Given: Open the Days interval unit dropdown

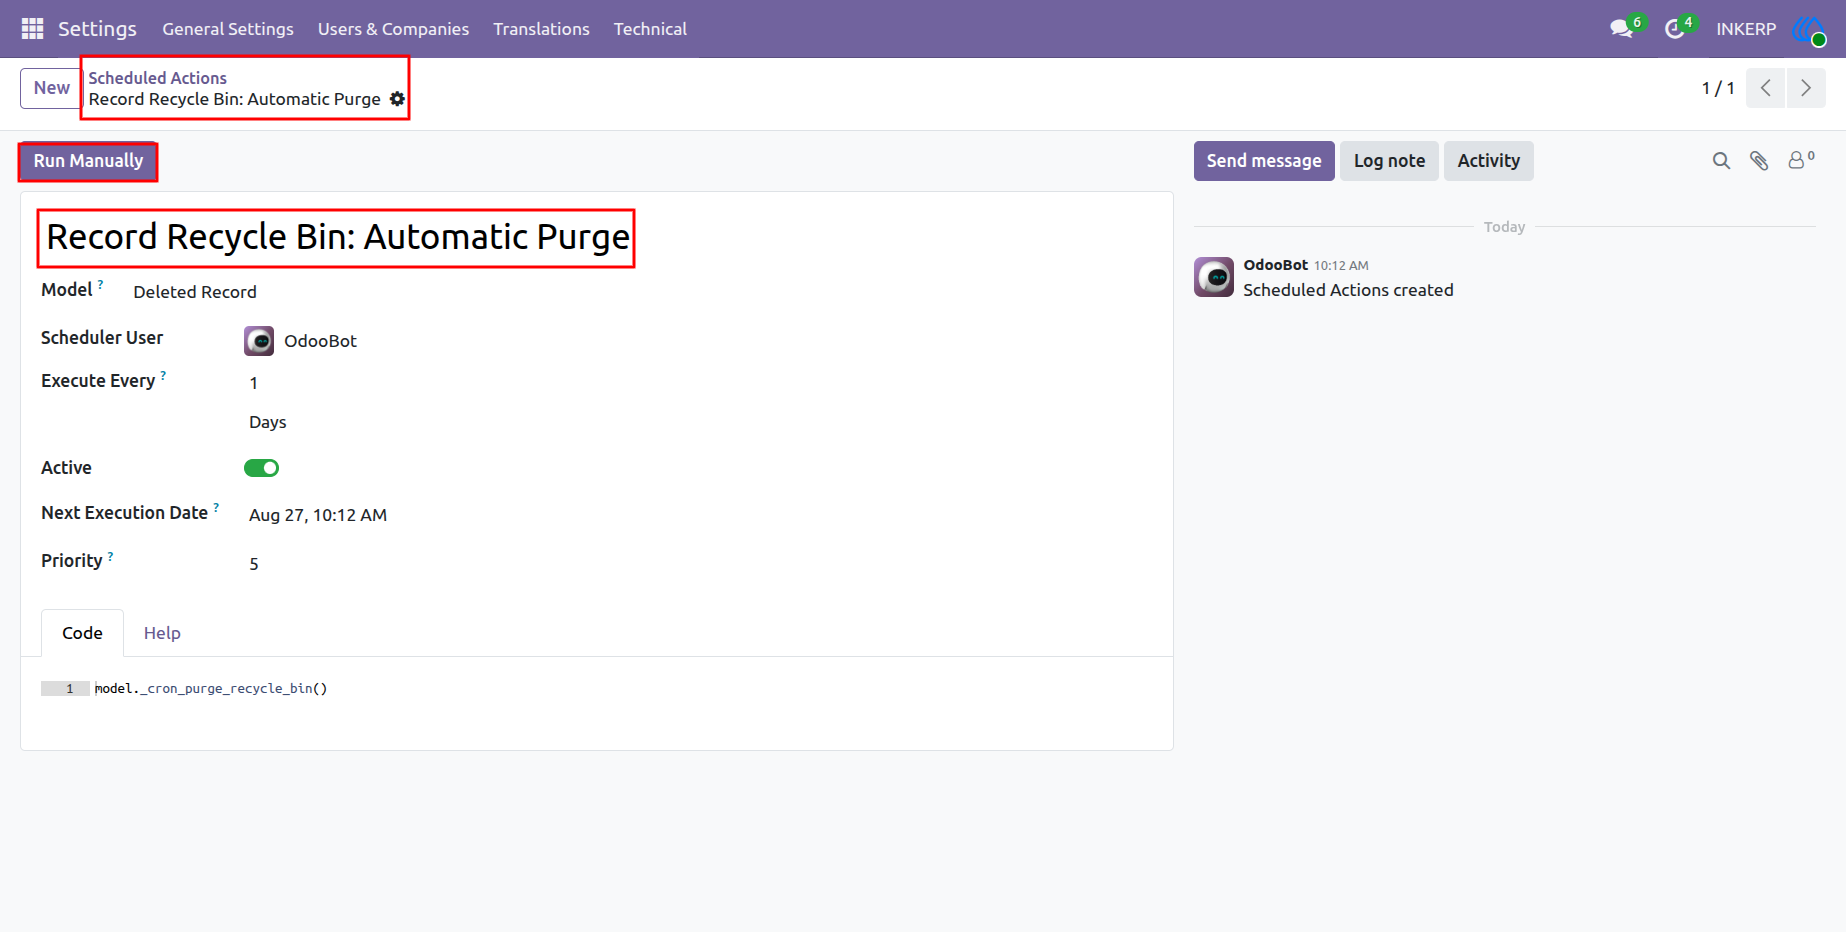Looking at the screenshot, I should point(268,422).
